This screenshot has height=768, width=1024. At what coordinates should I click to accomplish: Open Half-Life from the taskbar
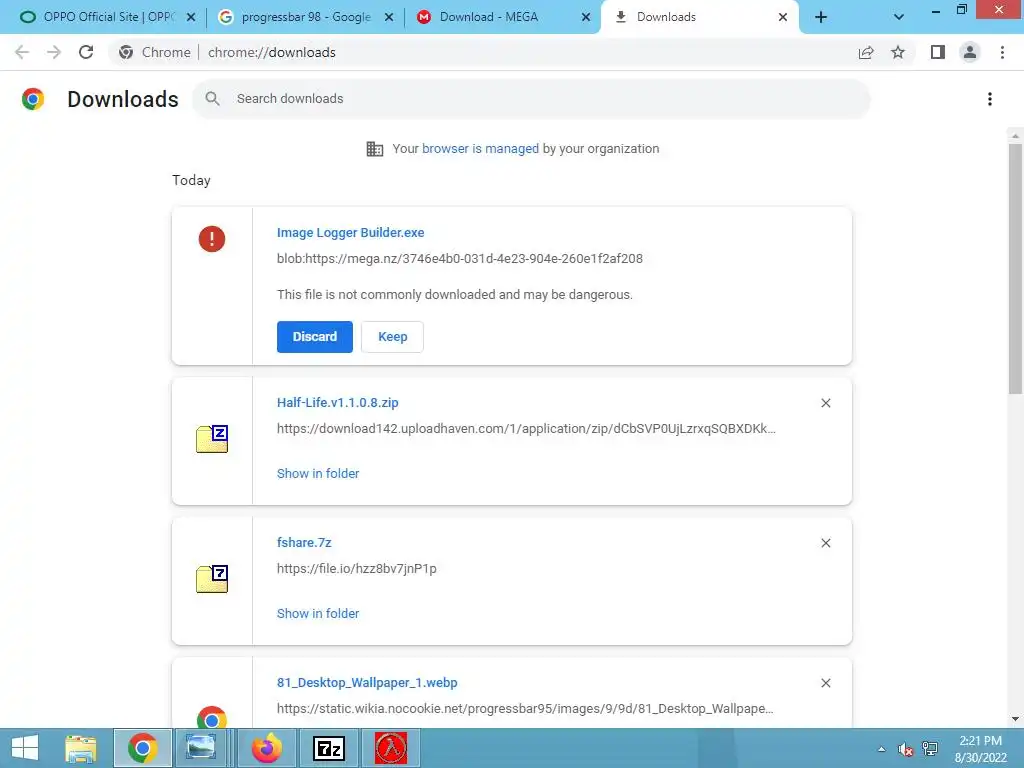[x=391, y=748]
